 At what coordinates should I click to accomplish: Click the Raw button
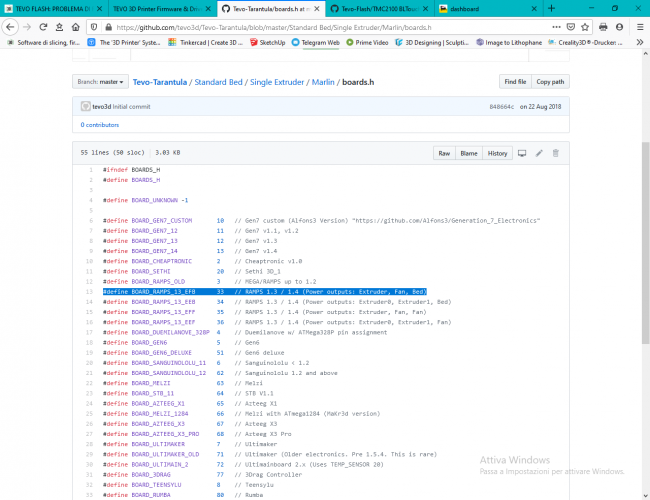click(x=444, y=153)
